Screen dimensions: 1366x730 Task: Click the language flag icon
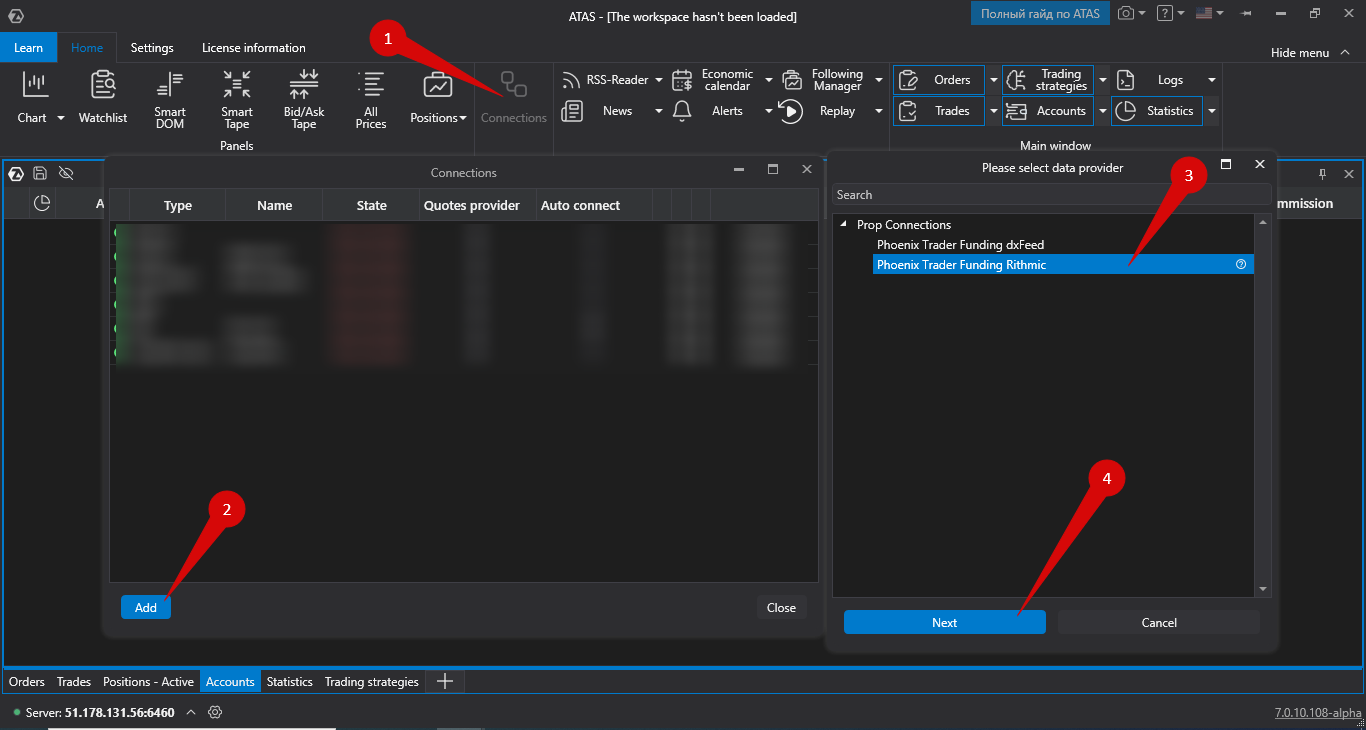click(x=1203, y=14)
